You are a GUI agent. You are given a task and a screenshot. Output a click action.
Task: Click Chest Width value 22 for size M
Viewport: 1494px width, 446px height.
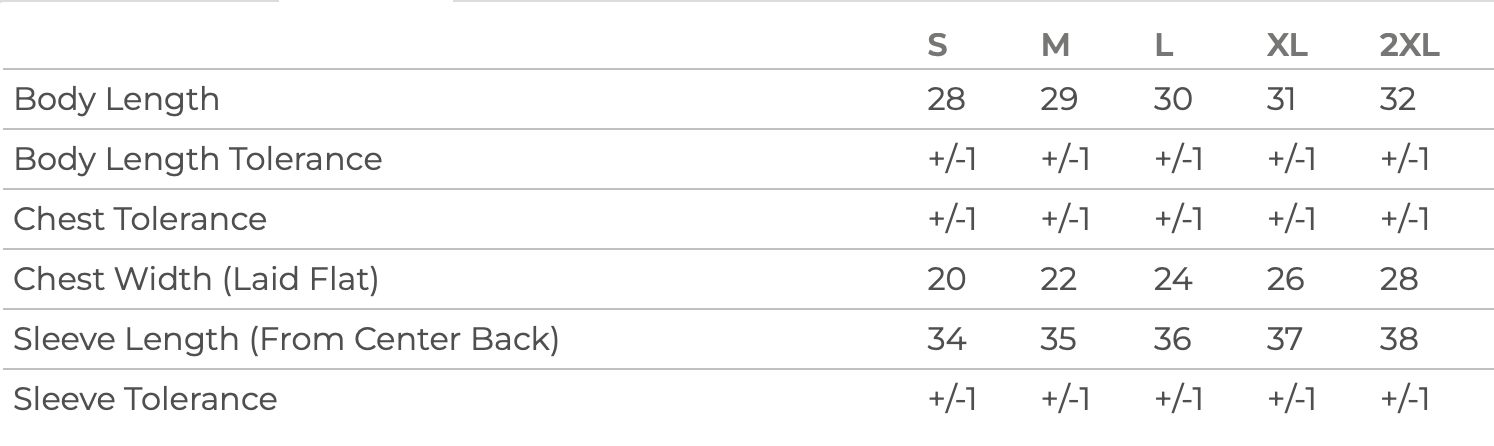1059,279
